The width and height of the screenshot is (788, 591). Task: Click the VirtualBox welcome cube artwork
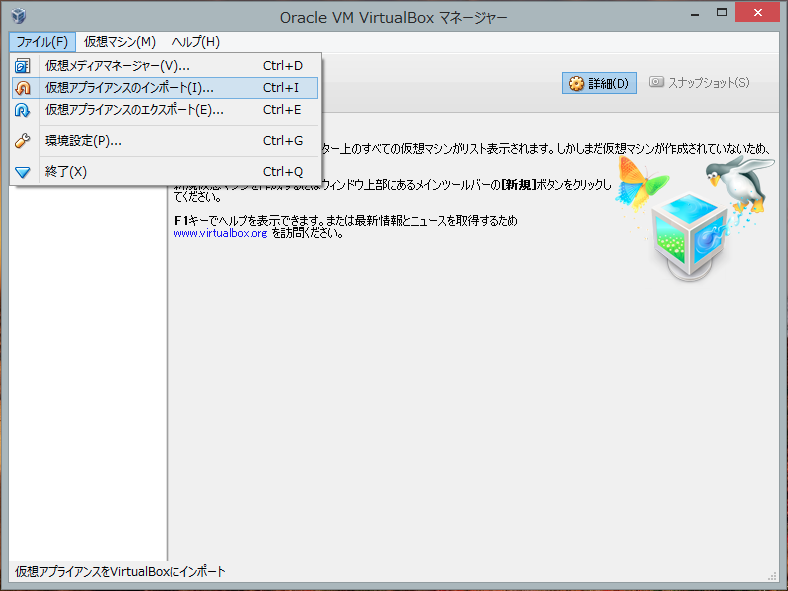click(x=694, y=221)
